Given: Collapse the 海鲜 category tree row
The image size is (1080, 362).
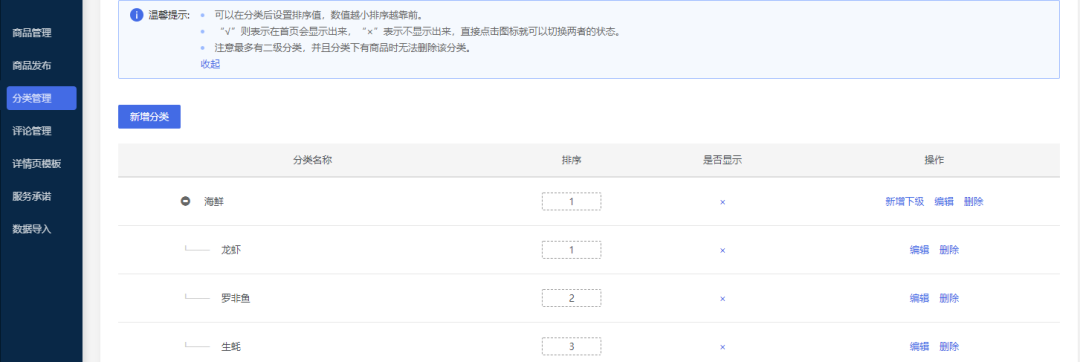Looking at the screenshot, I should [185, 202].
